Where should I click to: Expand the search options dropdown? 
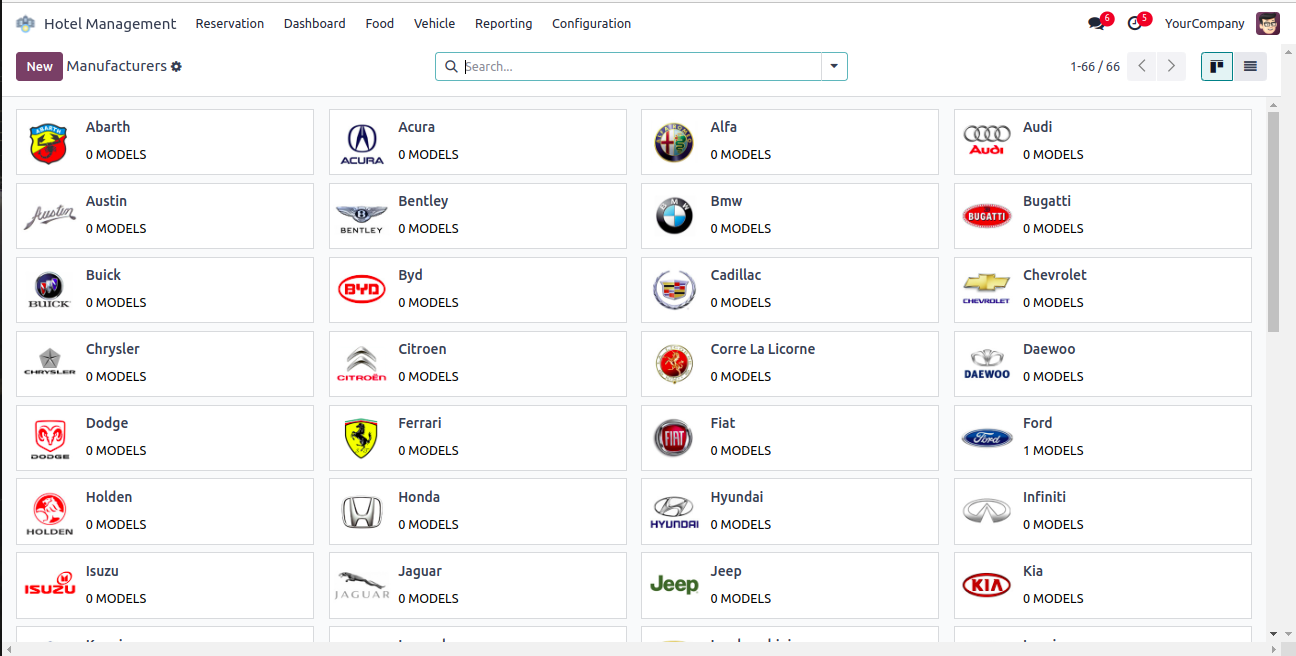[834, 67]
